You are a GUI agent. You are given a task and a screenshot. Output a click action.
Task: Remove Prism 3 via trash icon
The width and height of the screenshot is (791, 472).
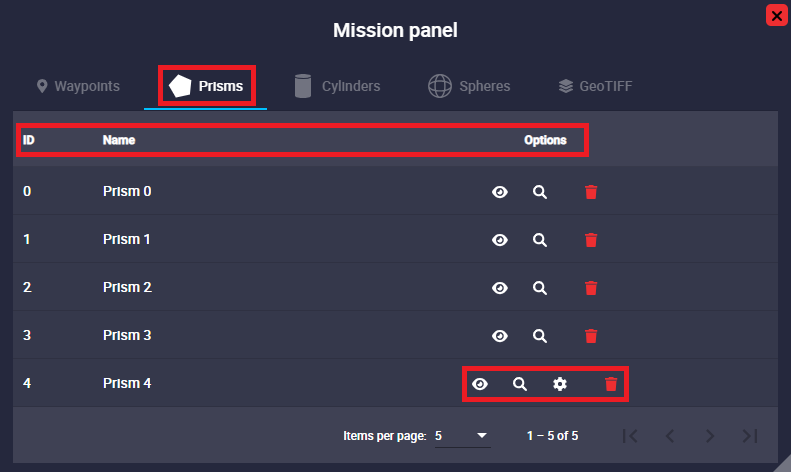point(591,336)
